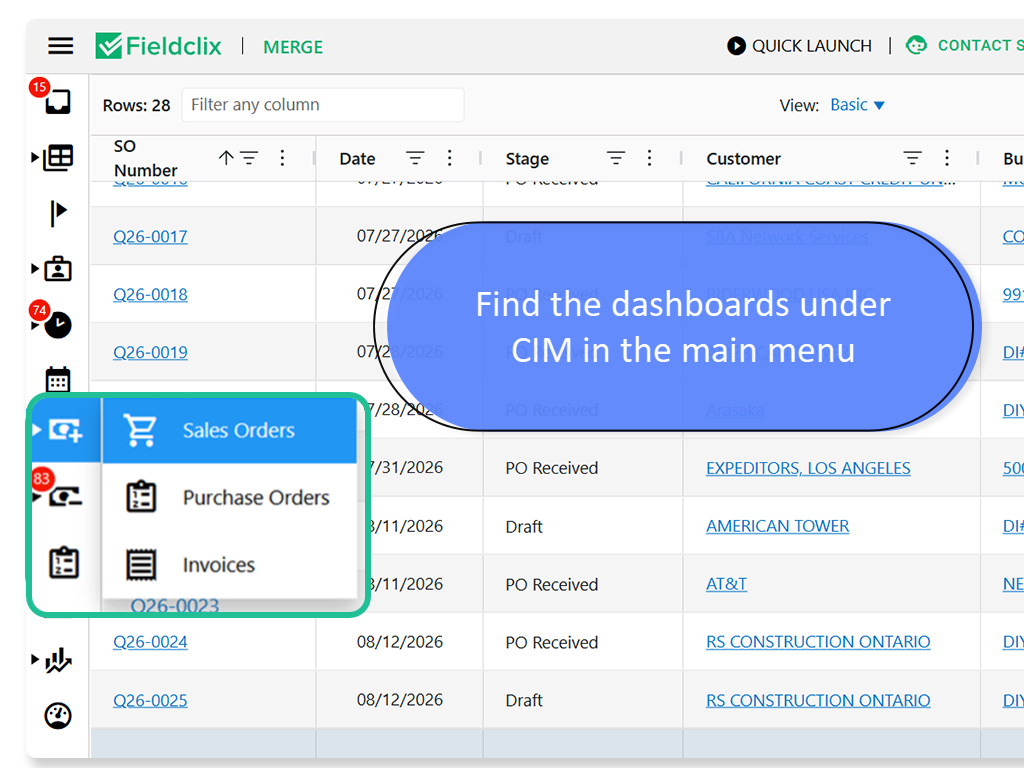Open SO Number column options menu

[282, 158]
